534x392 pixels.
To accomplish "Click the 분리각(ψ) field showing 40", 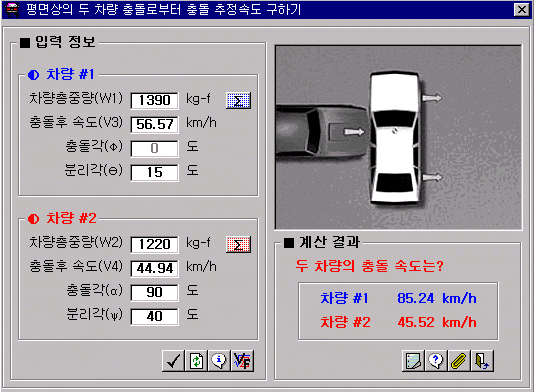I will coord(154,316).
